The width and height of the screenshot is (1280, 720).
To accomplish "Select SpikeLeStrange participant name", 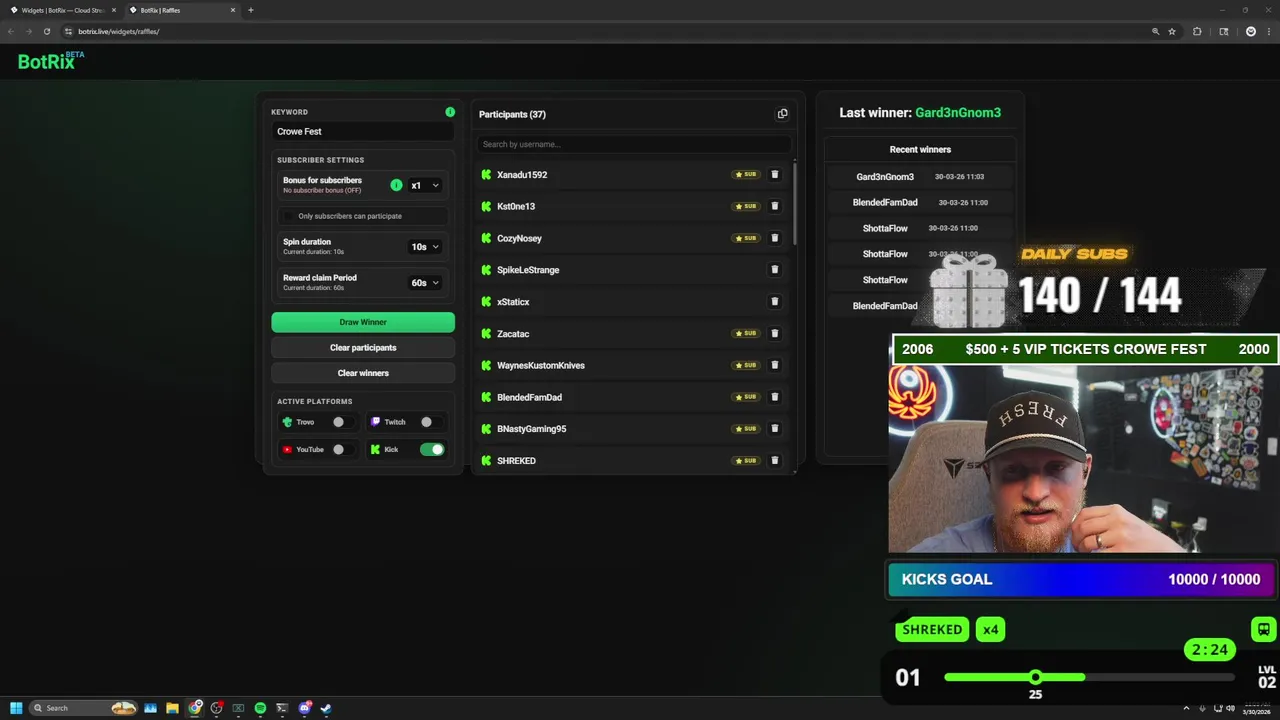I will [x=528, y=270].
